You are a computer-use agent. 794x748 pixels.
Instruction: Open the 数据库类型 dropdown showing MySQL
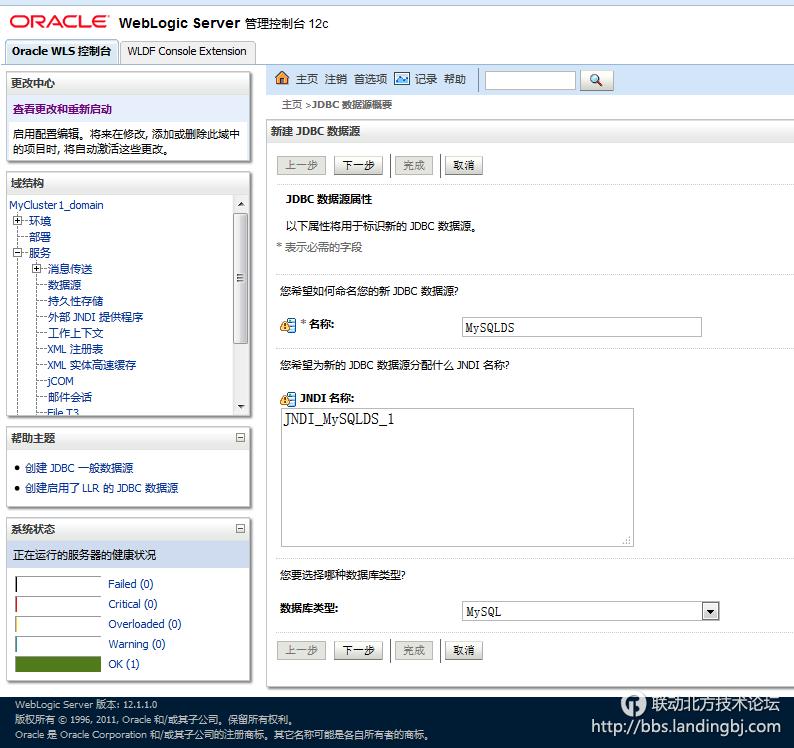click(x=710, y=611)
